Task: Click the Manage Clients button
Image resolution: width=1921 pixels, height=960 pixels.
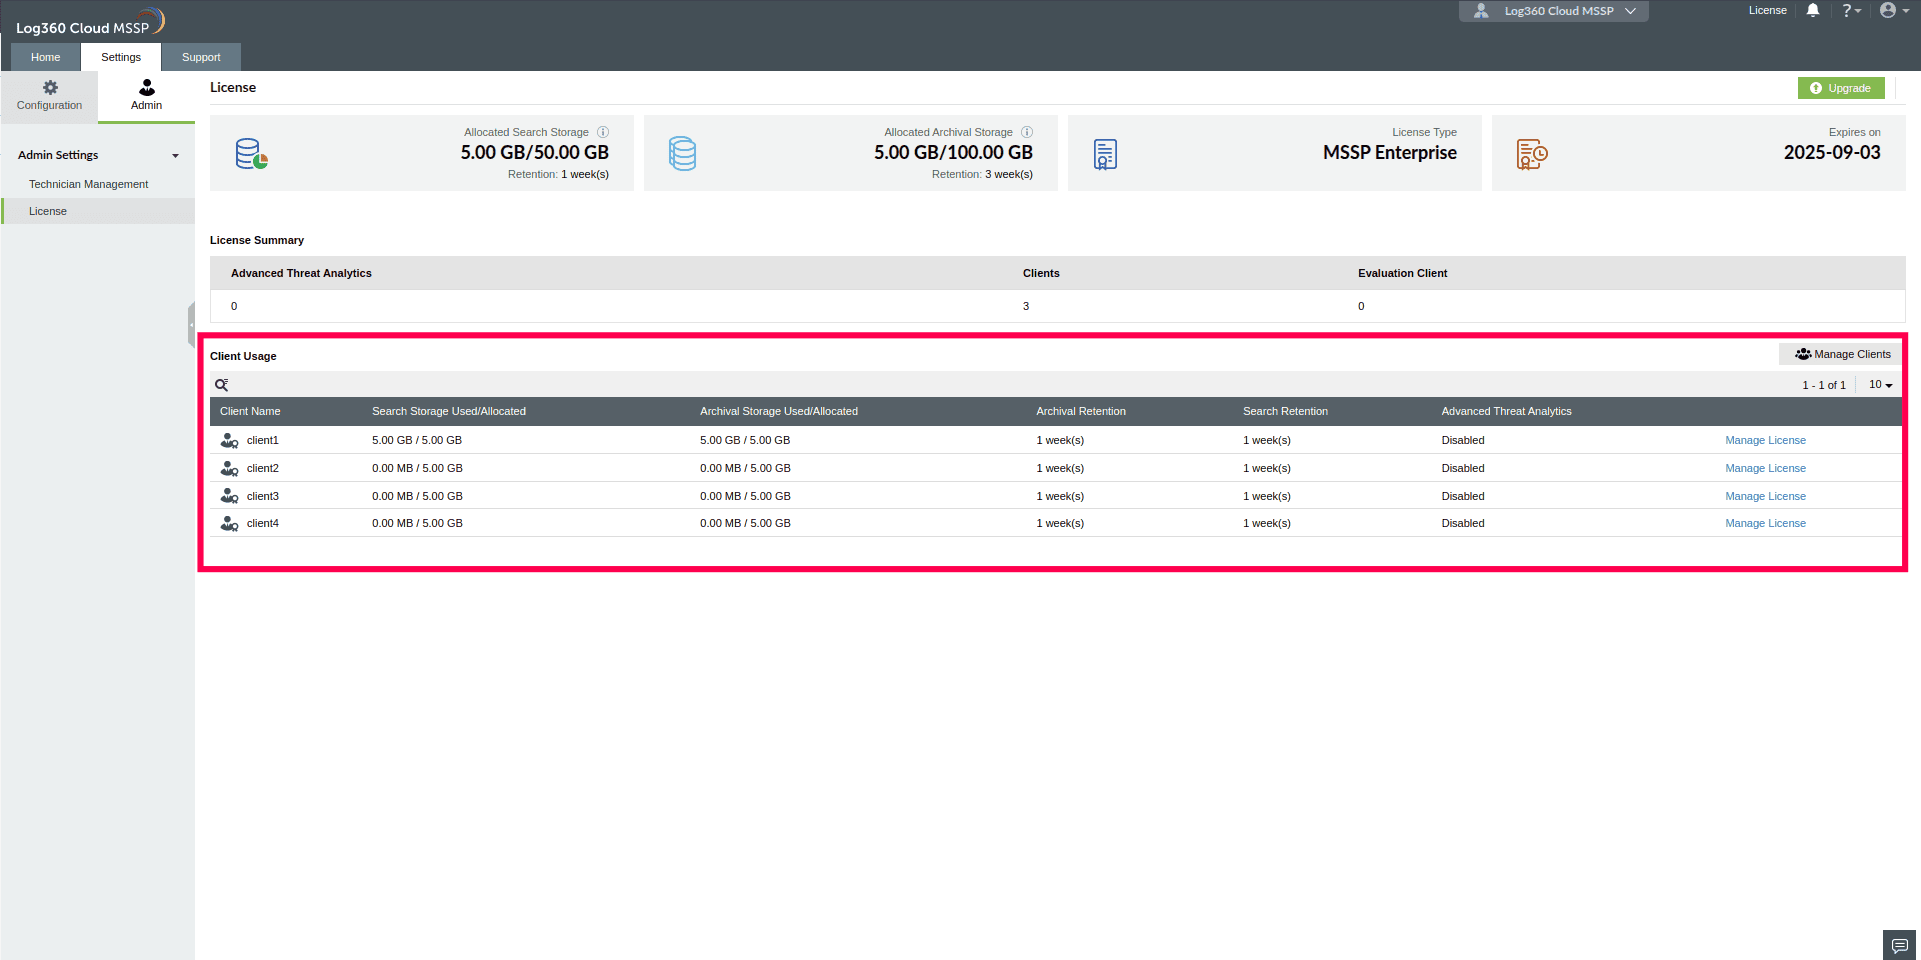Action: click(x=1841, y=354)
